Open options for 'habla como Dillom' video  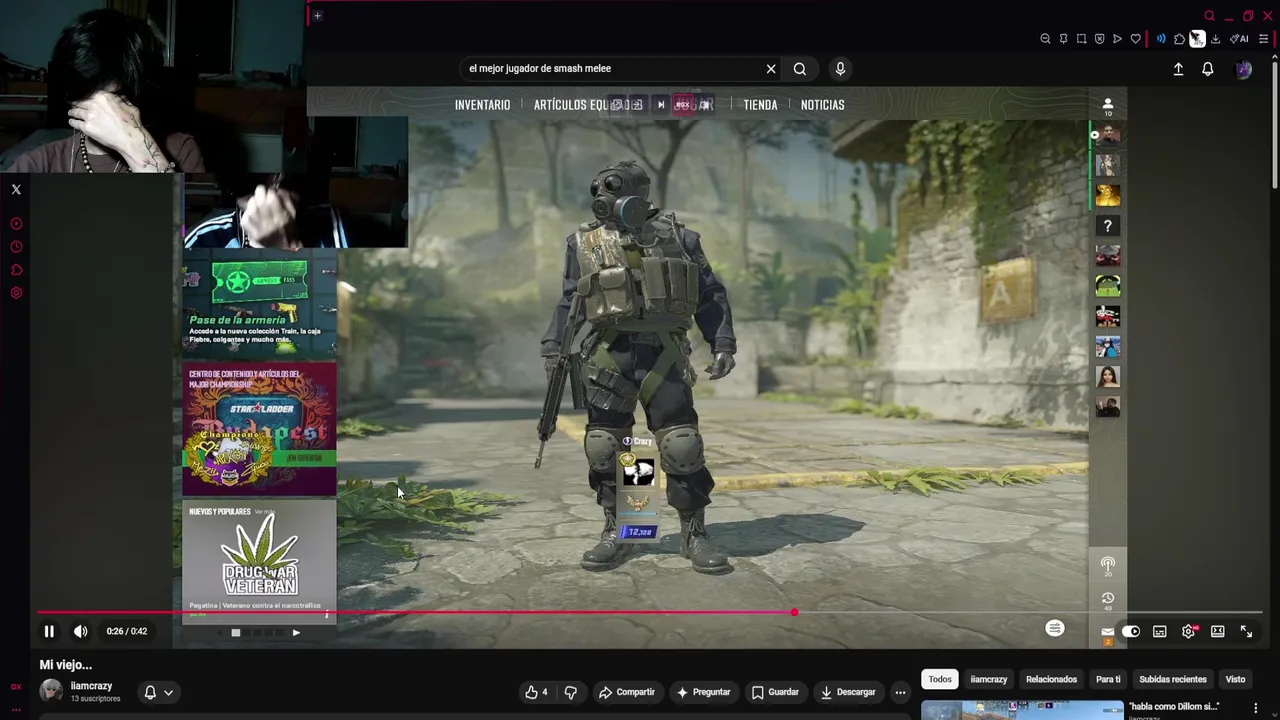[1256, 709]
